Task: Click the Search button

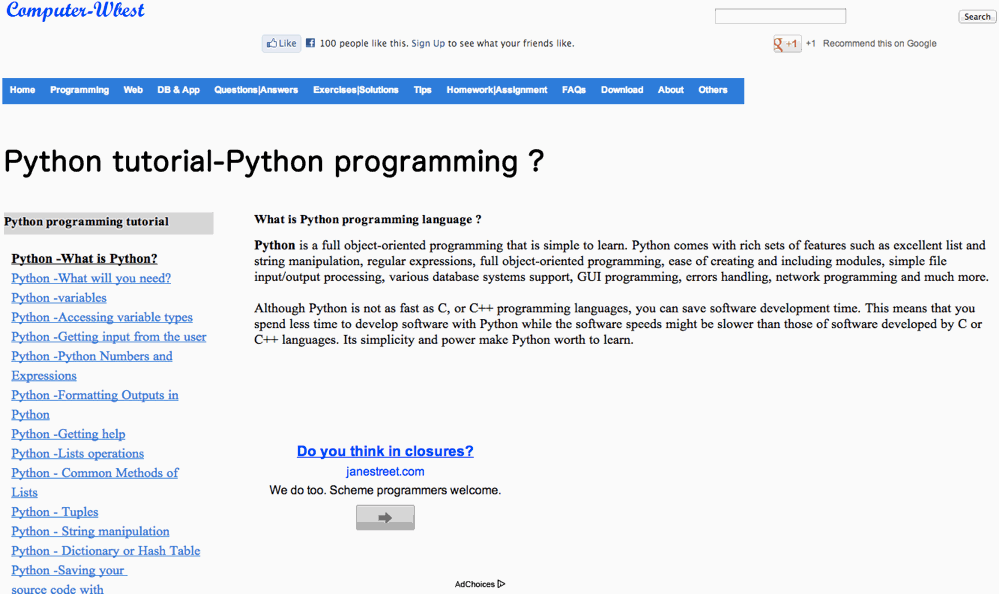Action: click(977, 17)
